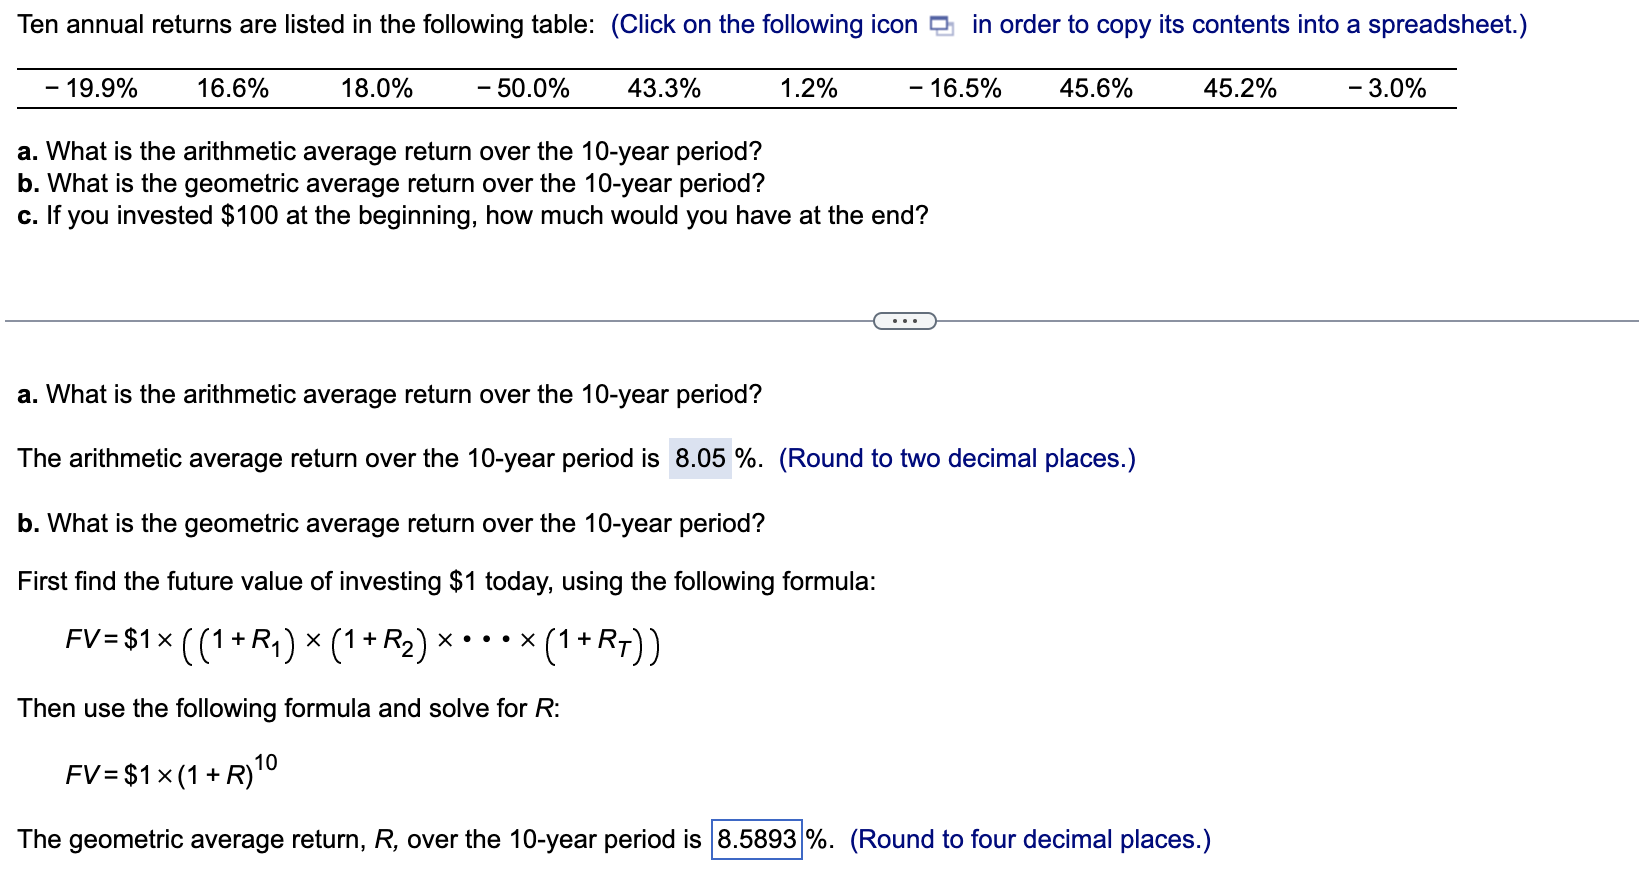Click the copy-to-spreadsheet icon
1639x893 pixels.
(941, 24)
